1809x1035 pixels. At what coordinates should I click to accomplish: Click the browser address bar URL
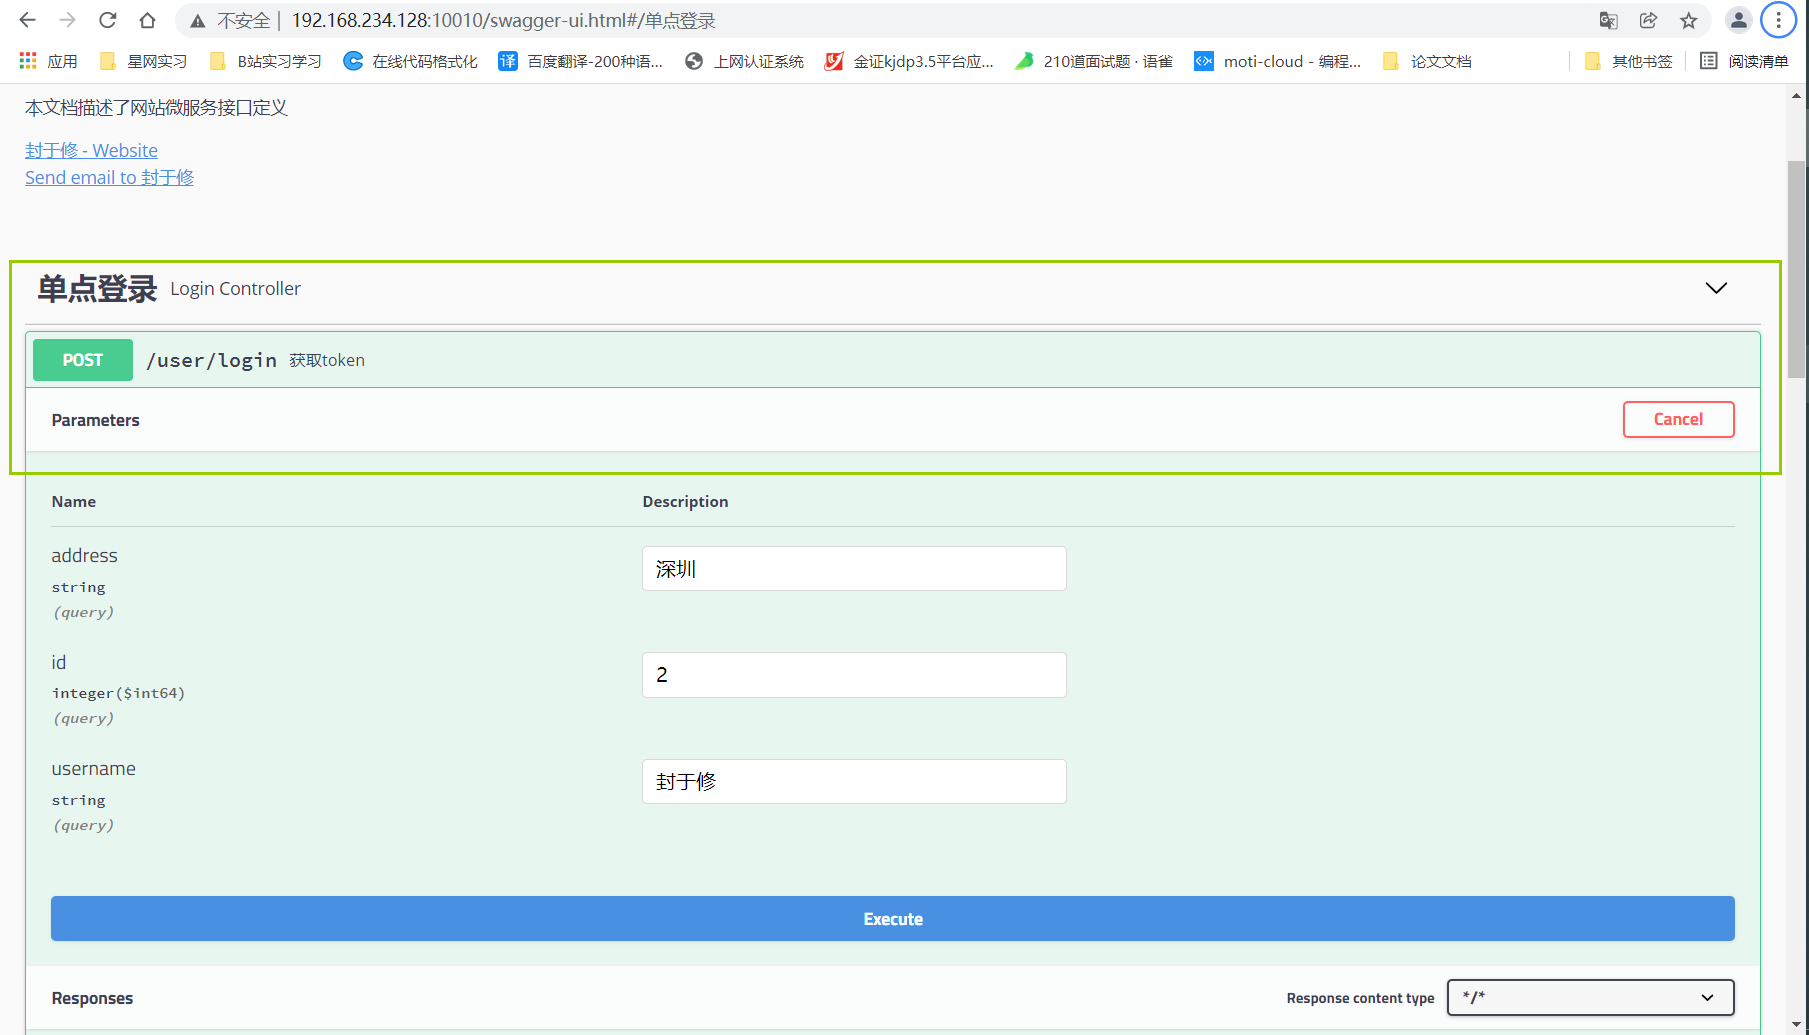(x=503, y=20)
